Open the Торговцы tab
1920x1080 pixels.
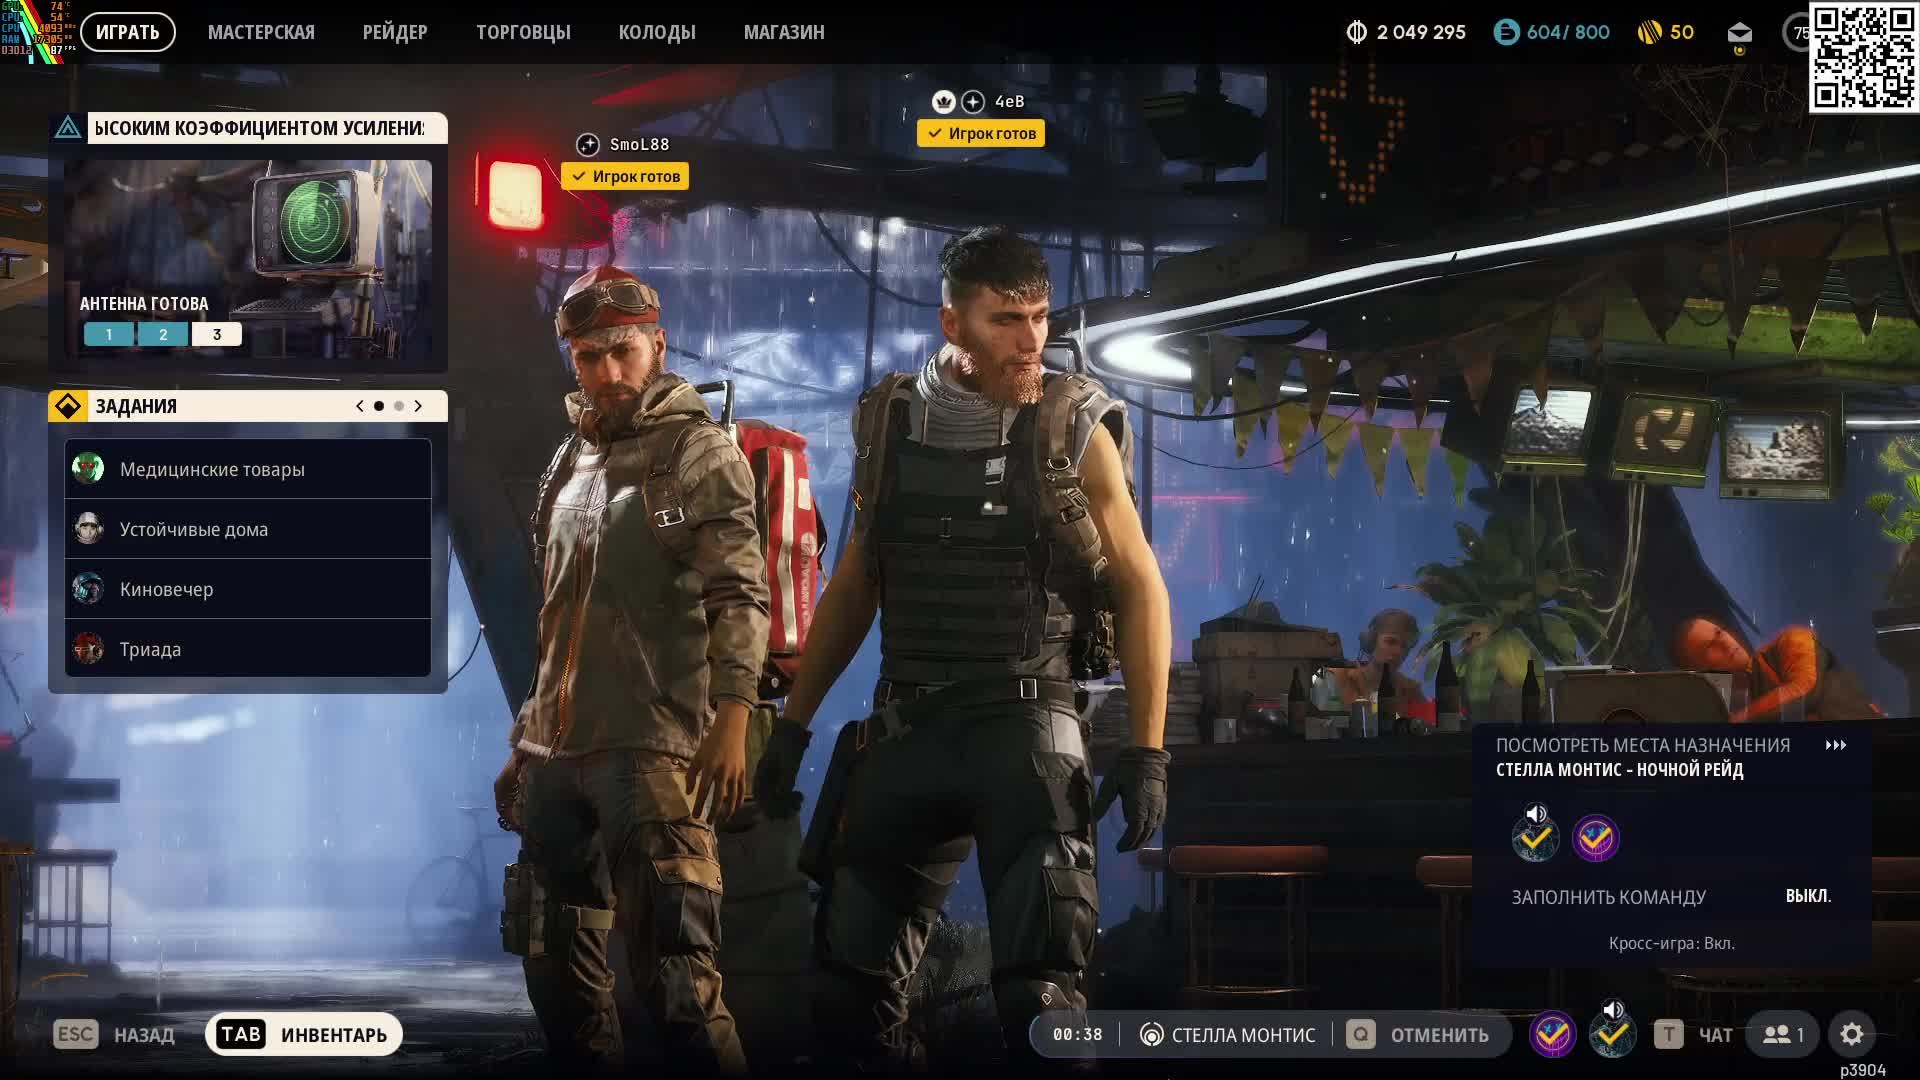(x=523, y=32)
